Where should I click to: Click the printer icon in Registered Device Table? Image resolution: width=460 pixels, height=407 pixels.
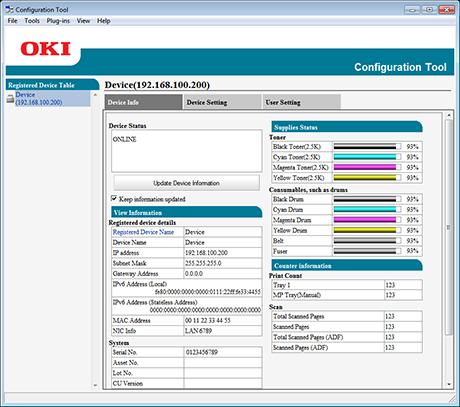point(10,99)
